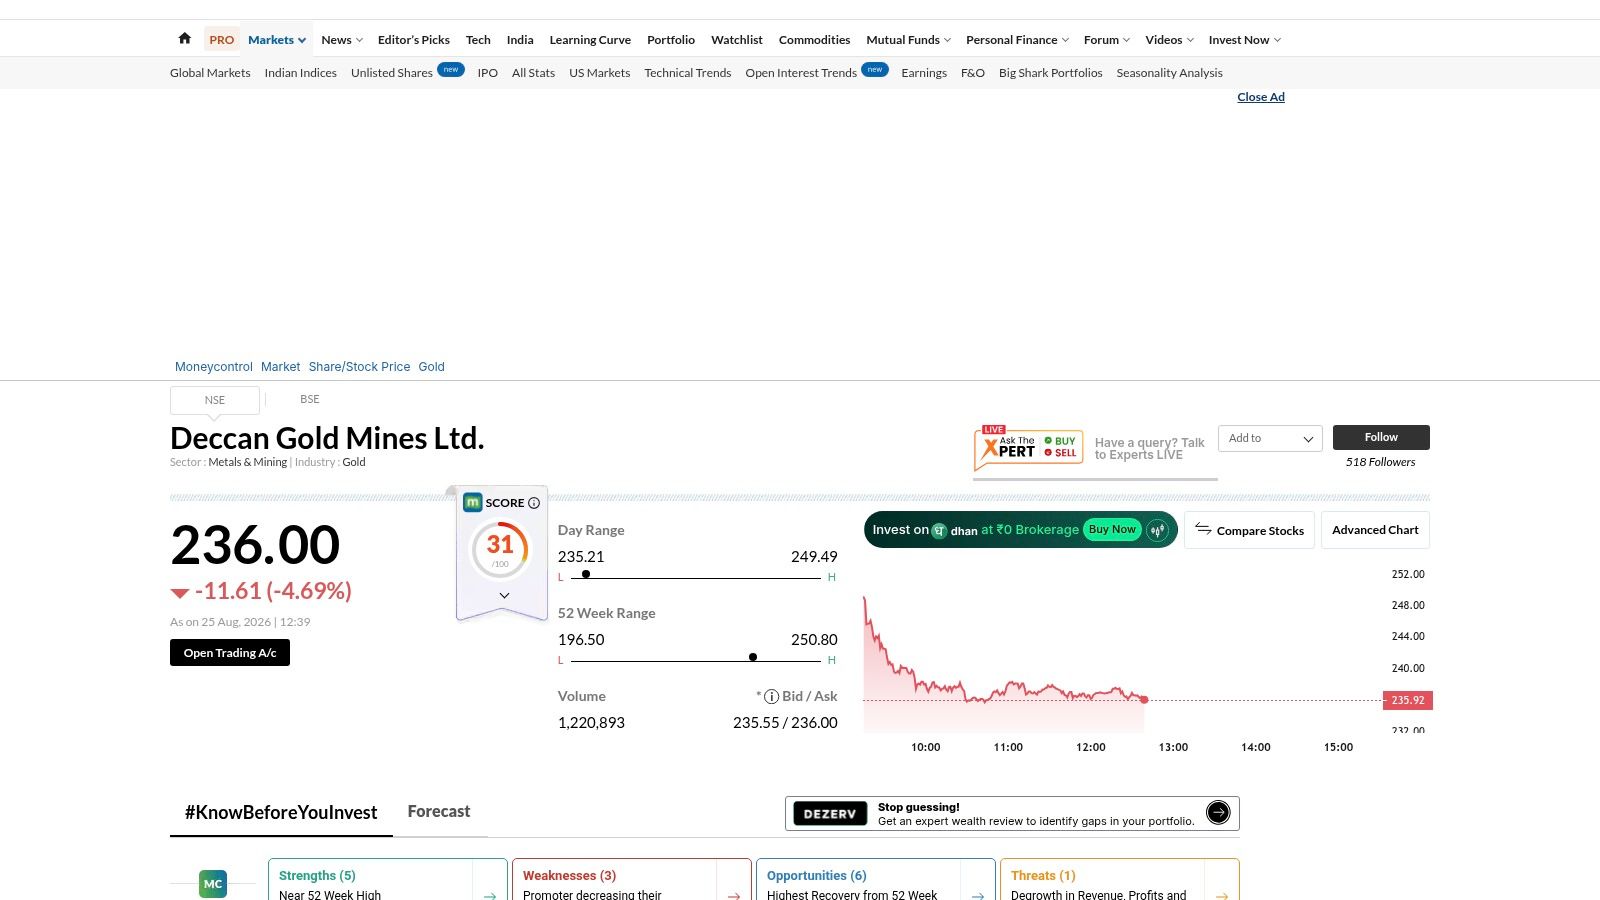Viewport: 1600px width, 900px height.
Task: Open Seasonality Analysis link
Action: (1169, 73)
